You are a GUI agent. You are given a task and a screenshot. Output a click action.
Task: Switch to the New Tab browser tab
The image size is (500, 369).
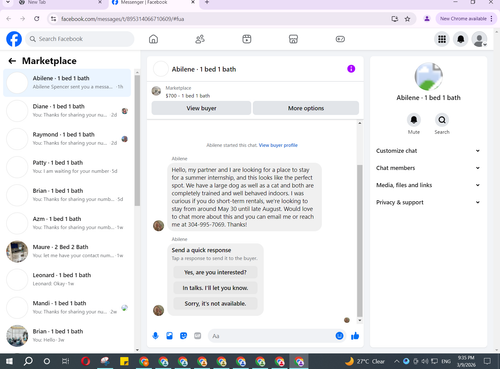coord(60,3)
